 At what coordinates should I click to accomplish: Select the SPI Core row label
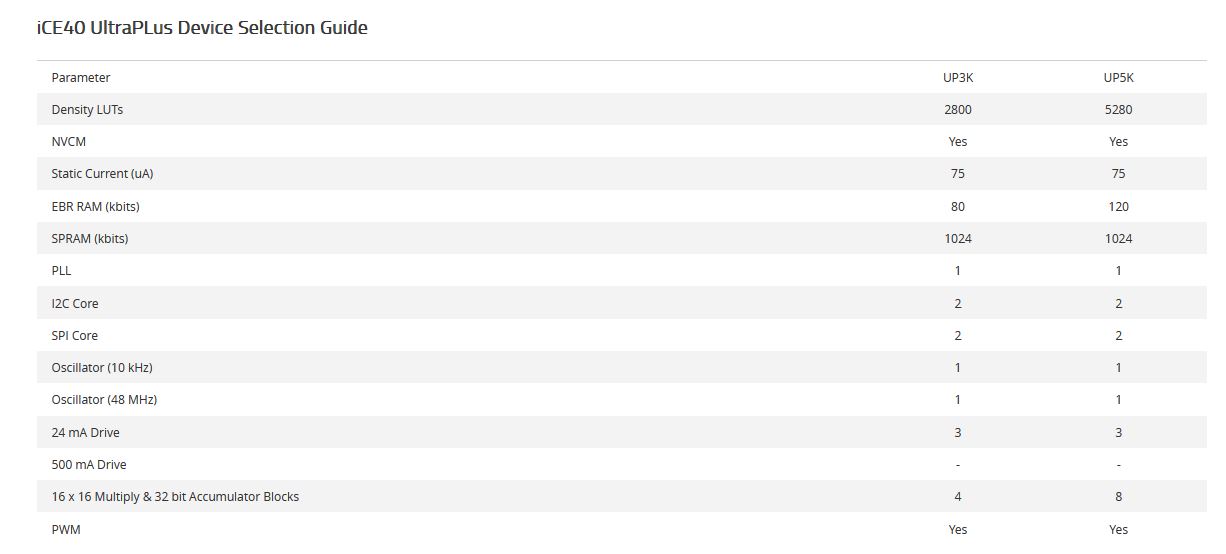coord(75,335)
